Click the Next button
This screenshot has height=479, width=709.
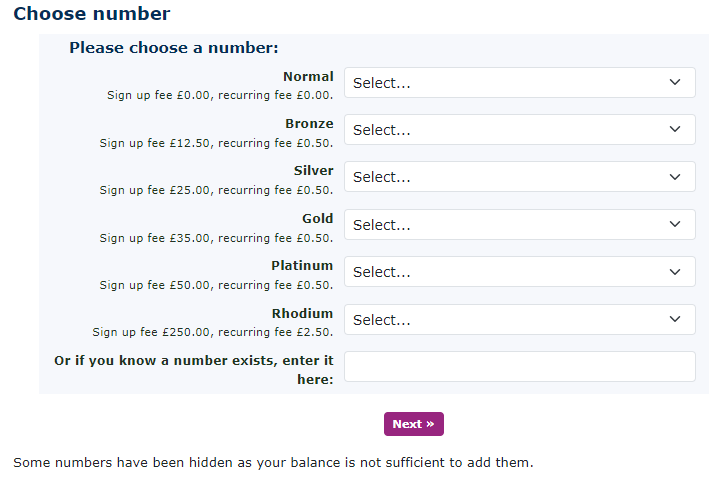click(x=413, y=424)
